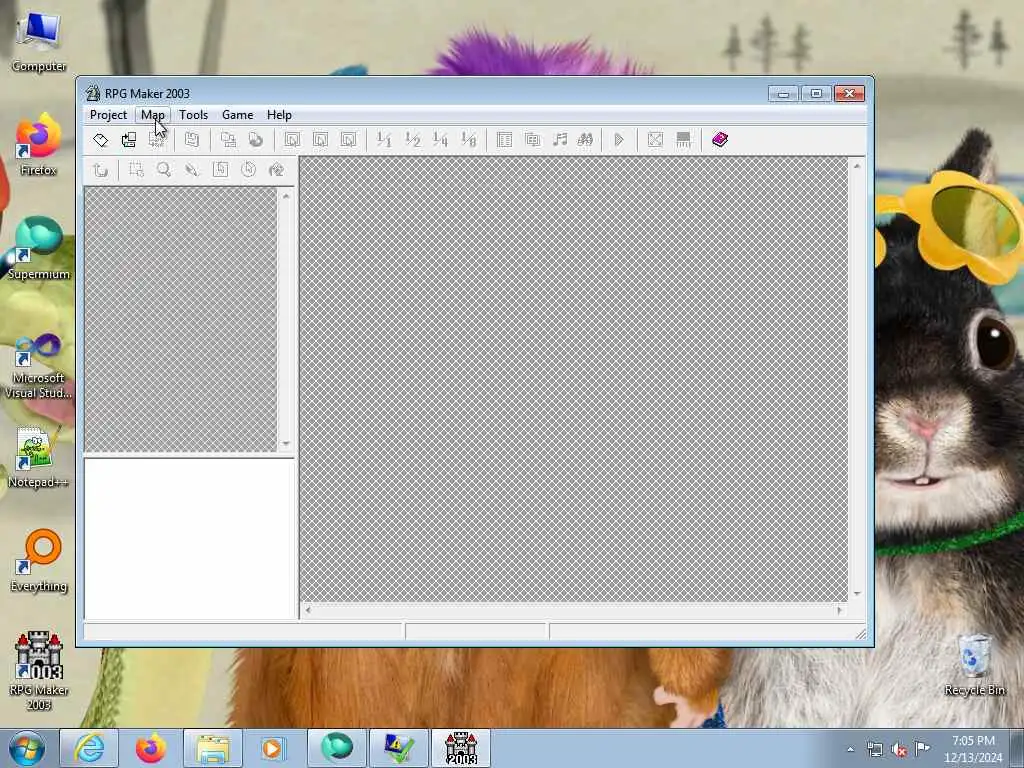Click the taskbar clock showing 7:05 PM
Viewport: 1024px width, 768px height.
coord(973,748)
